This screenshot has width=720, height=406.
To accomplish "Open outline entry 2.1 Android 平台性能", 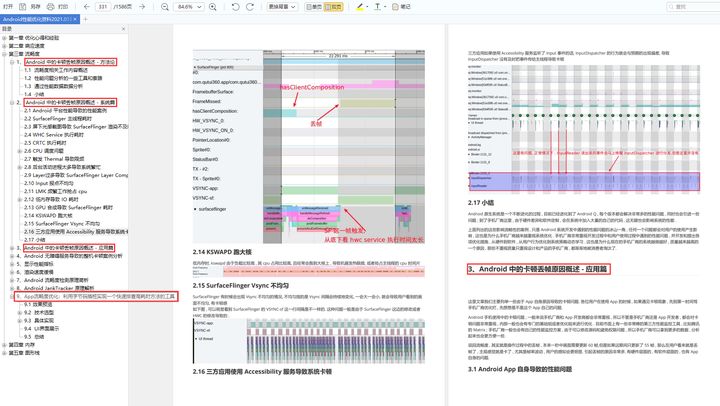I will 65,111.
